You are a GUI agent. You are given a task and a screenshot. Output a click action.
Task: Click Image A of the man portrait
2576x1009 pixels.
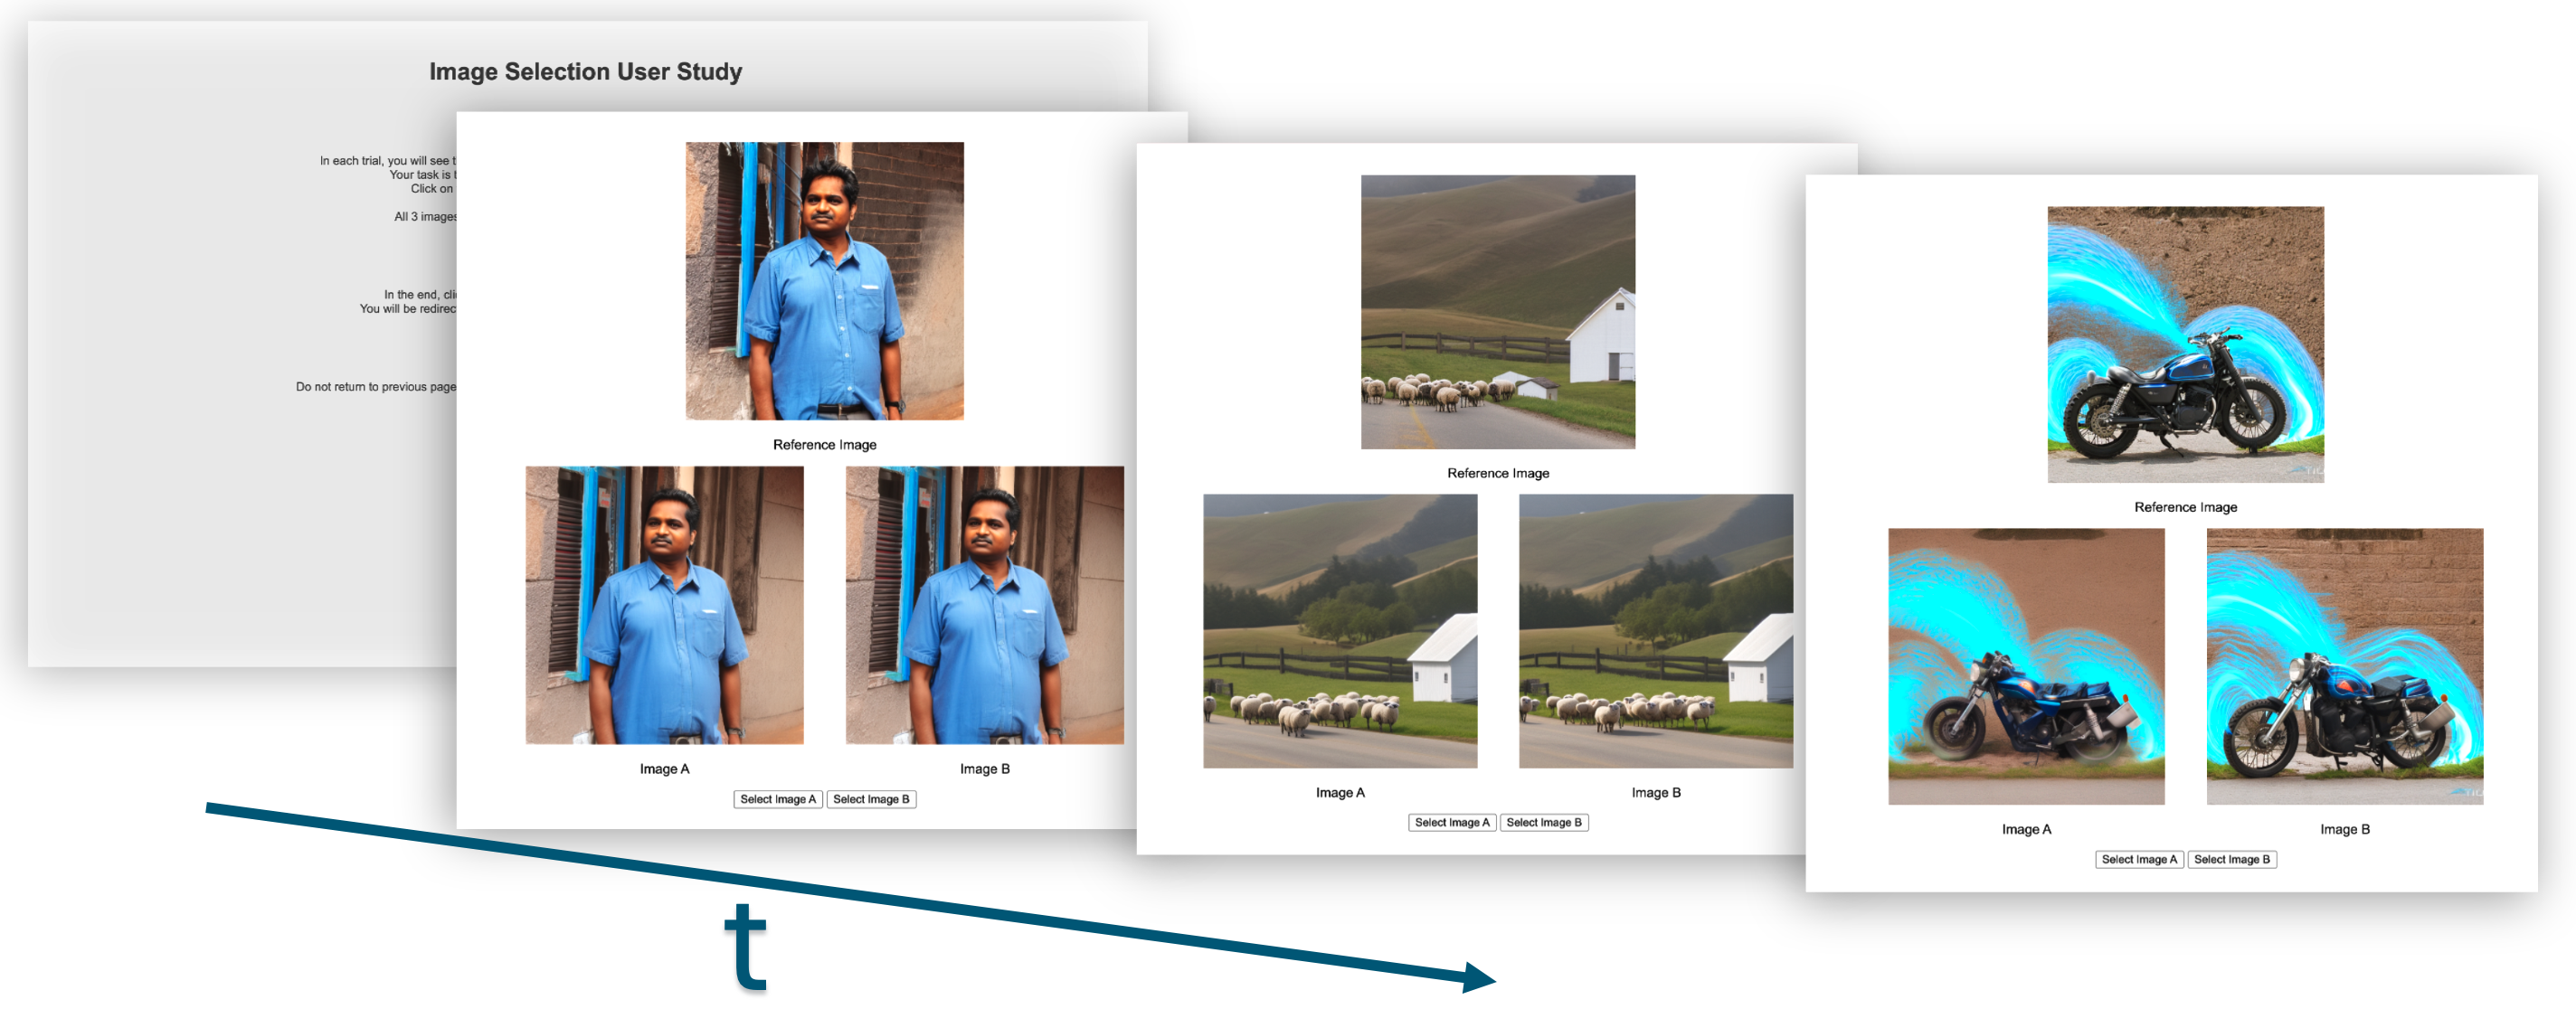664,605
